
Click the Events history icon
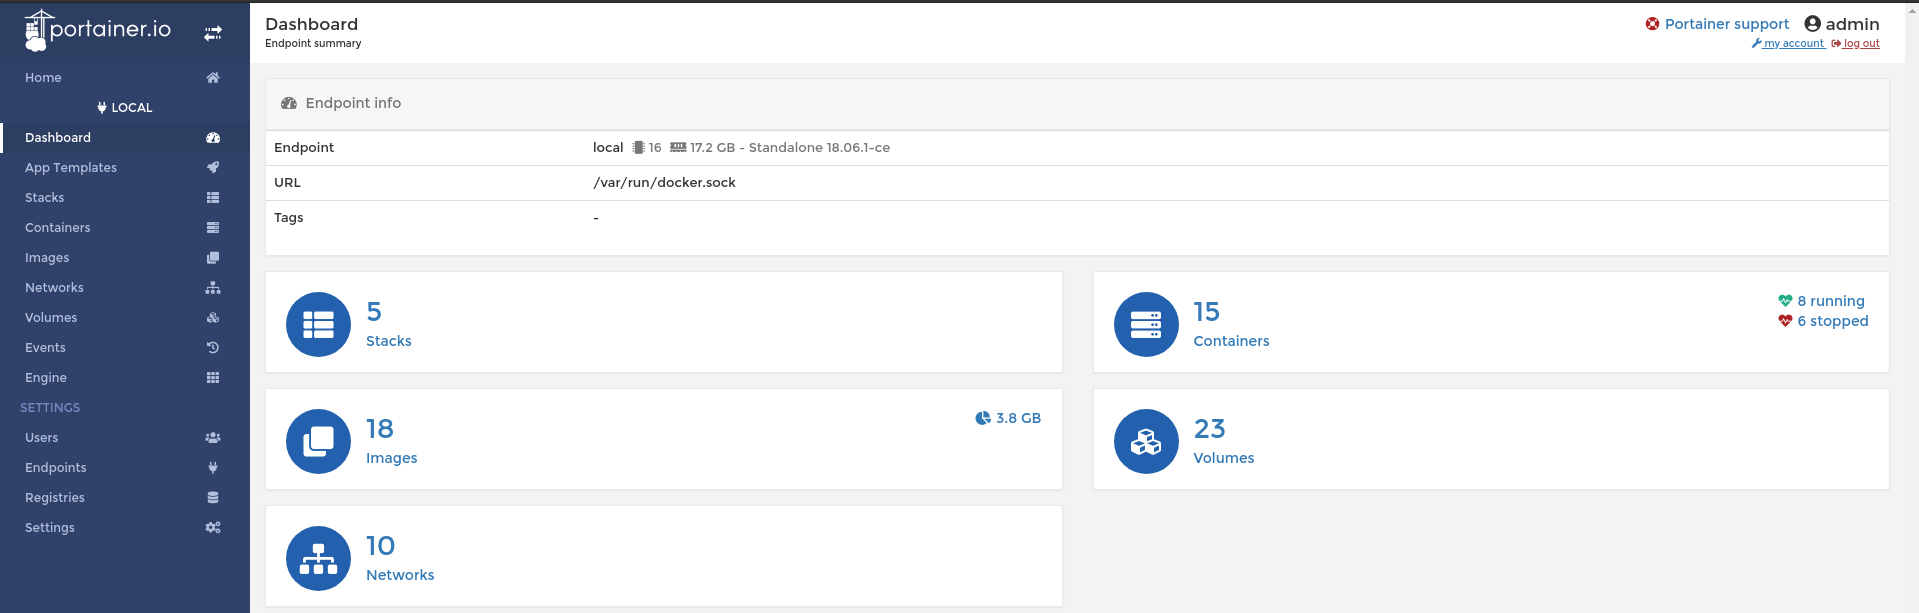pyautogui.click(x=213, y=347)
